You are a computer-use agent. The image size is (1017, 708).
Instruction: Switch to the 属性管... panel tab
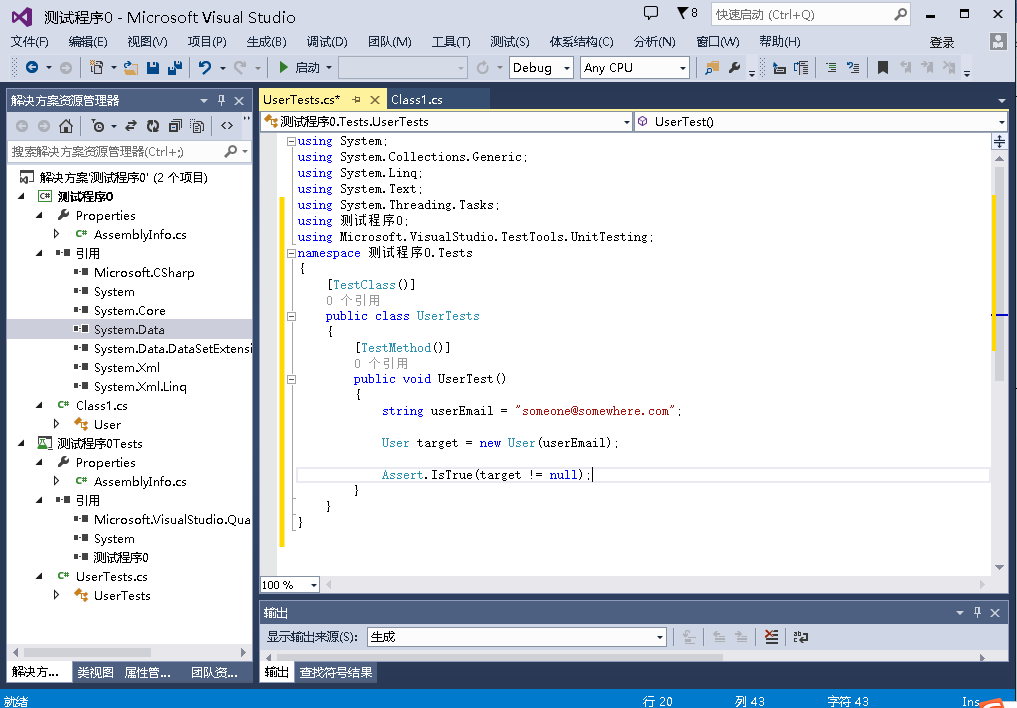pyautogui.click(x=147, y=672)
